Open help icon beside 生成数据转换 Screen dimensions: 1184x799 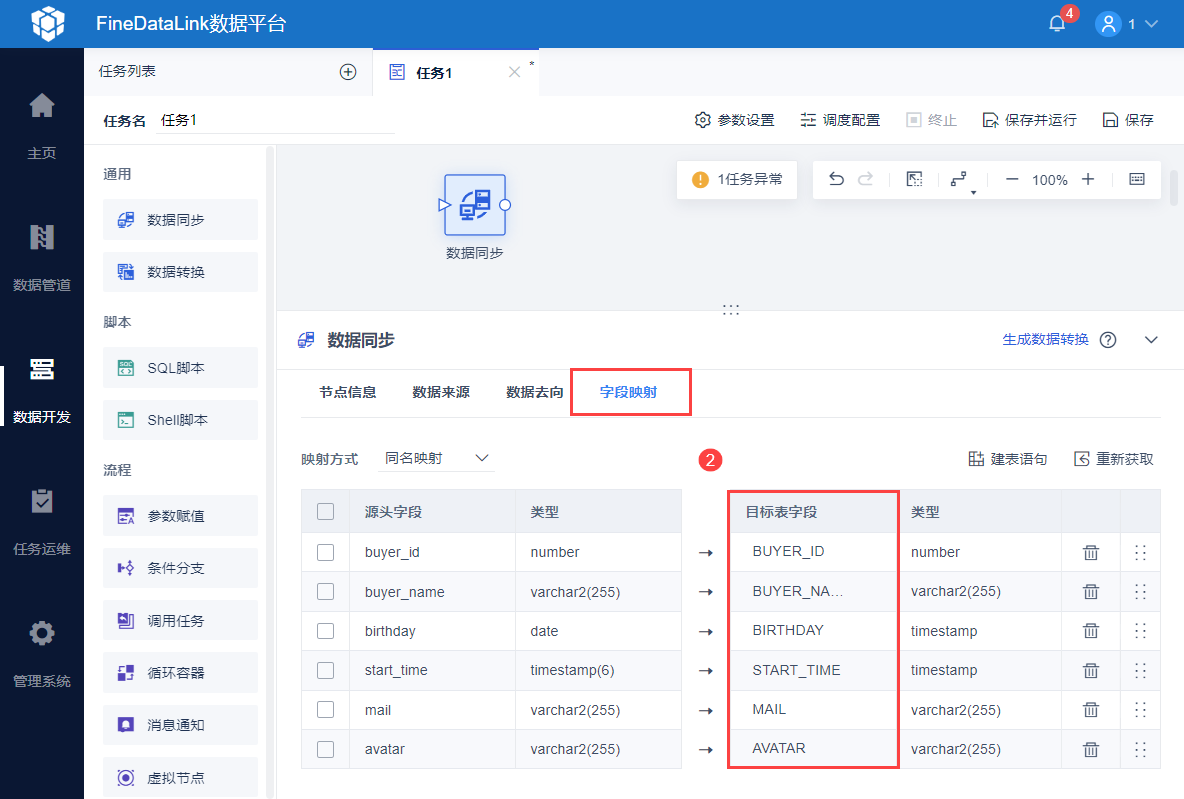[x=1108, y=340]
